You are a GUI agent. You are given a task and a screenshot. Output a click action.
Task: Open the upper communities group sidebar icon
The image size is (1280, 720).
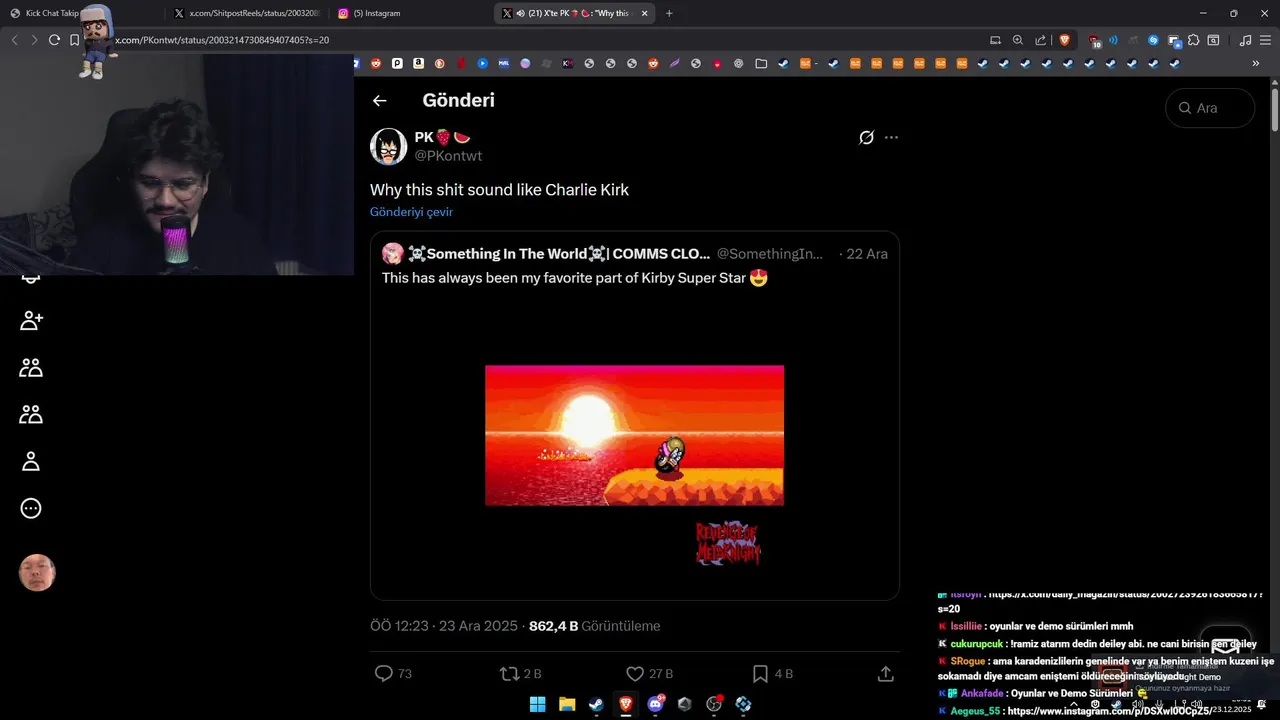[x=31, y=368]
